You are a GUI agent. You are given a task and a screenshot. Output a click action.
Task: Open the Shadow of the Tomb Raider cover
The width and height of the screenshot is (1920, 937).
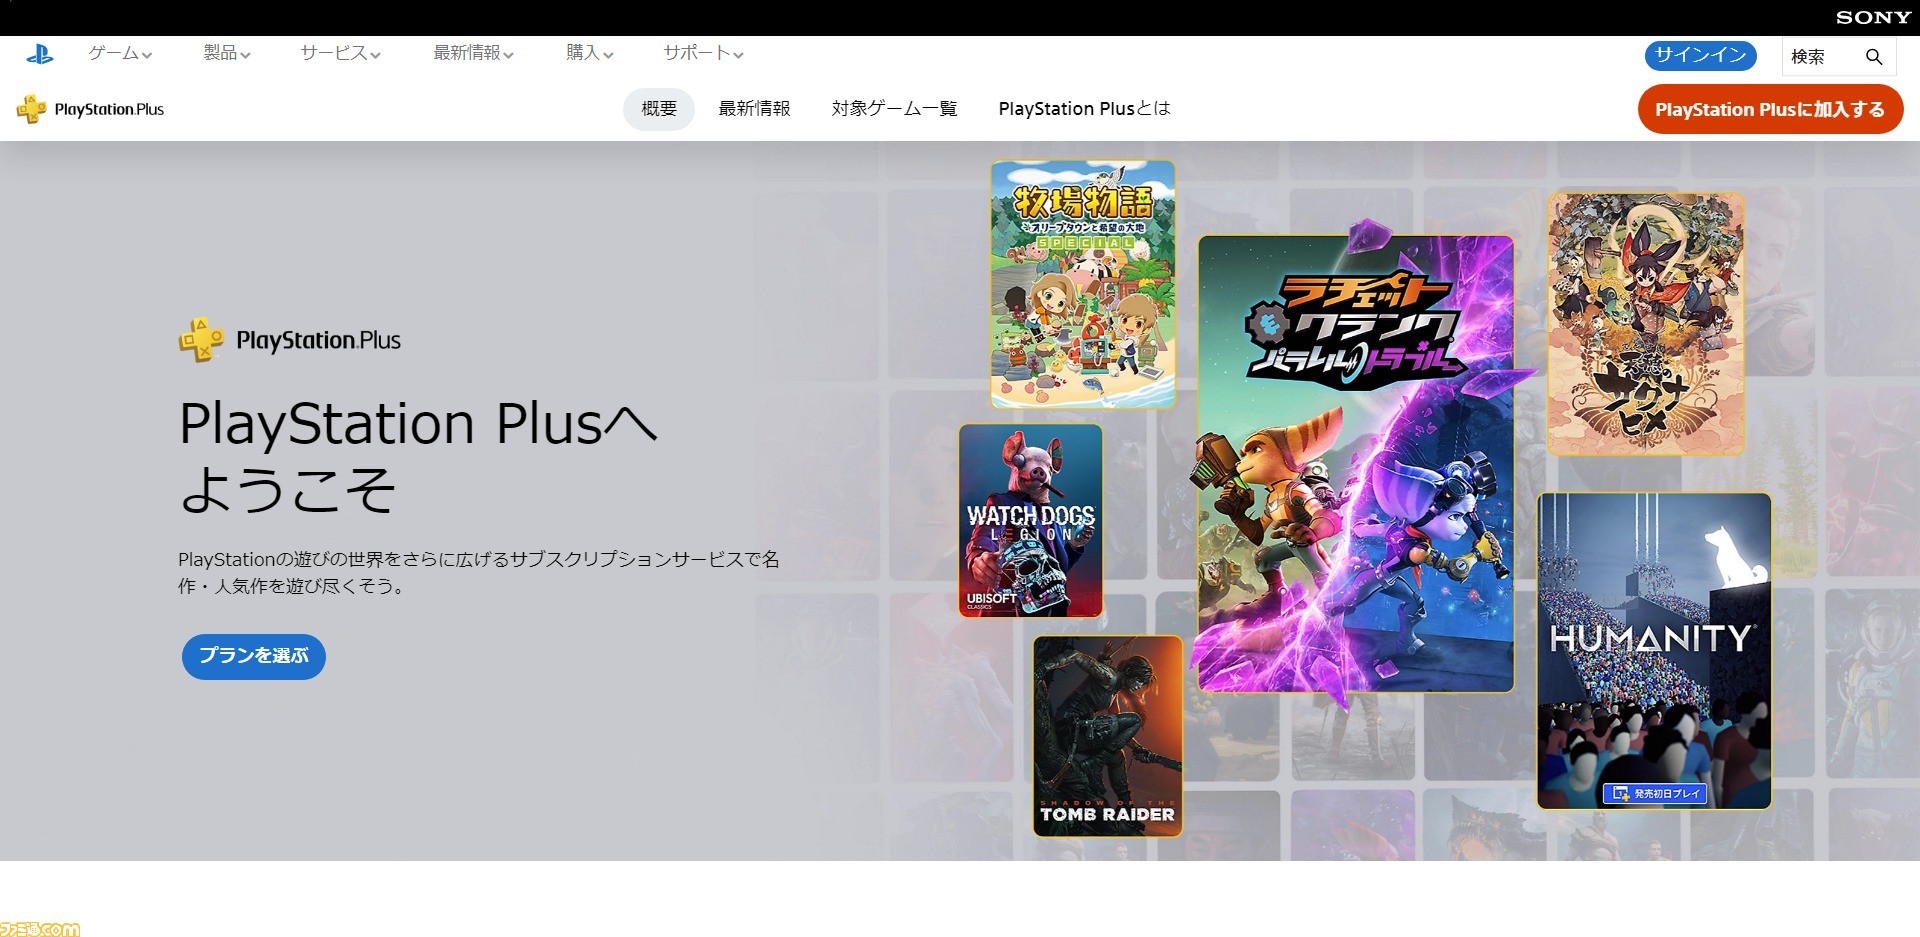coord(1108,736)
